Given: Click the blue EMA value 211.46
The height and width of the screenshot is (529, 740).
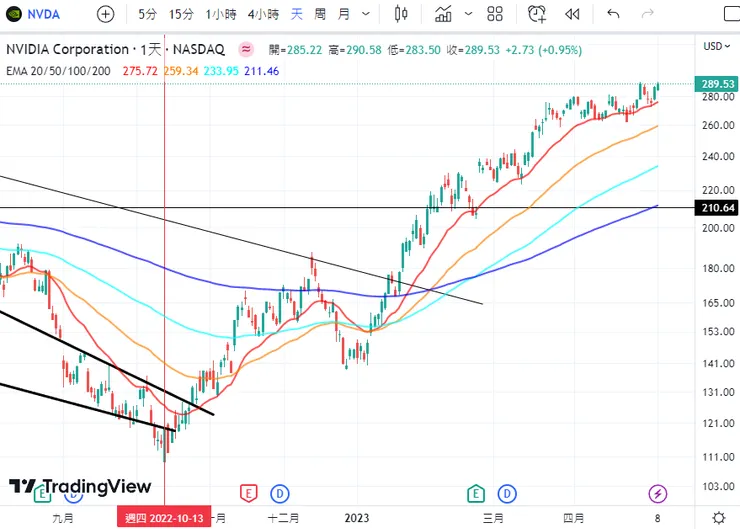Looking at the screenshot, I should click(261, 71).
